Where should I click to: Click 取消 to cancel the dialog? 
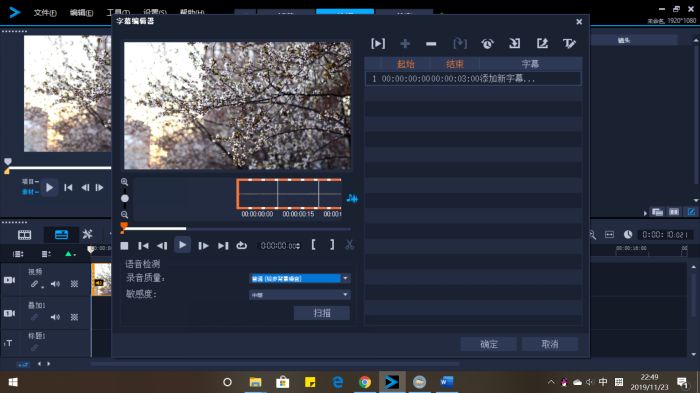click(550, 344)
